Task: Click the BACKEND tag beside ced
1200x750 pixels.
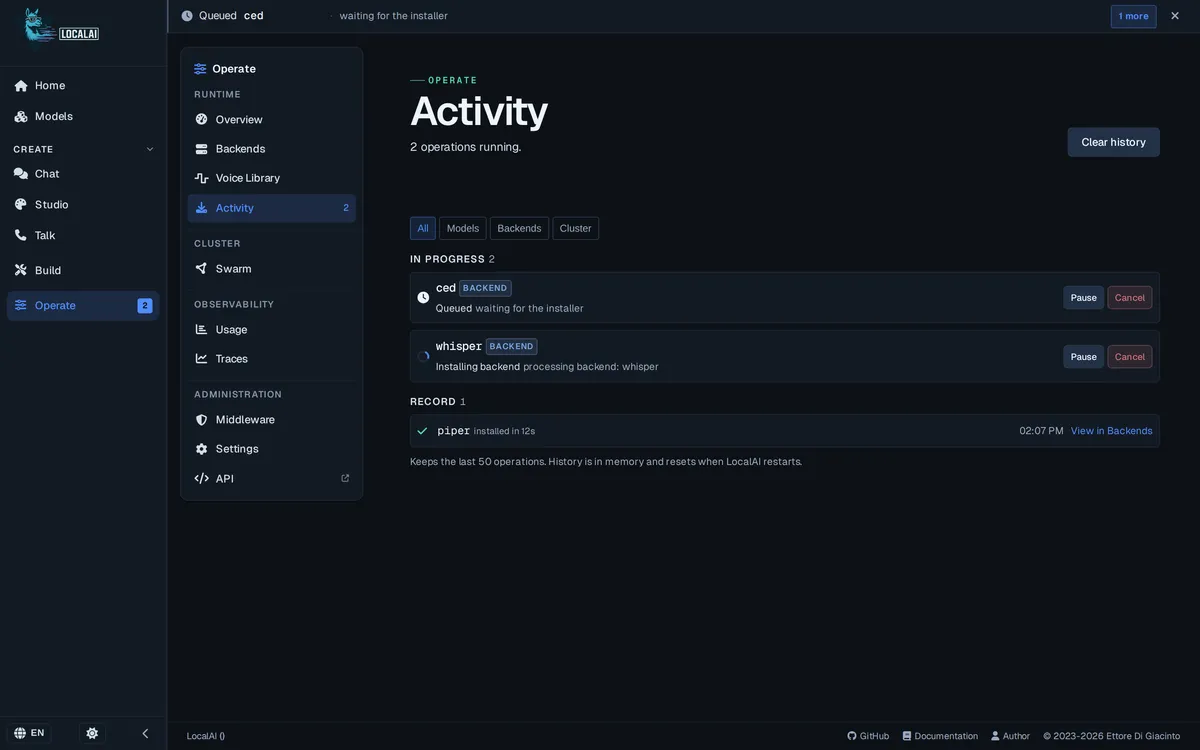Action: (x=485, y=288)
